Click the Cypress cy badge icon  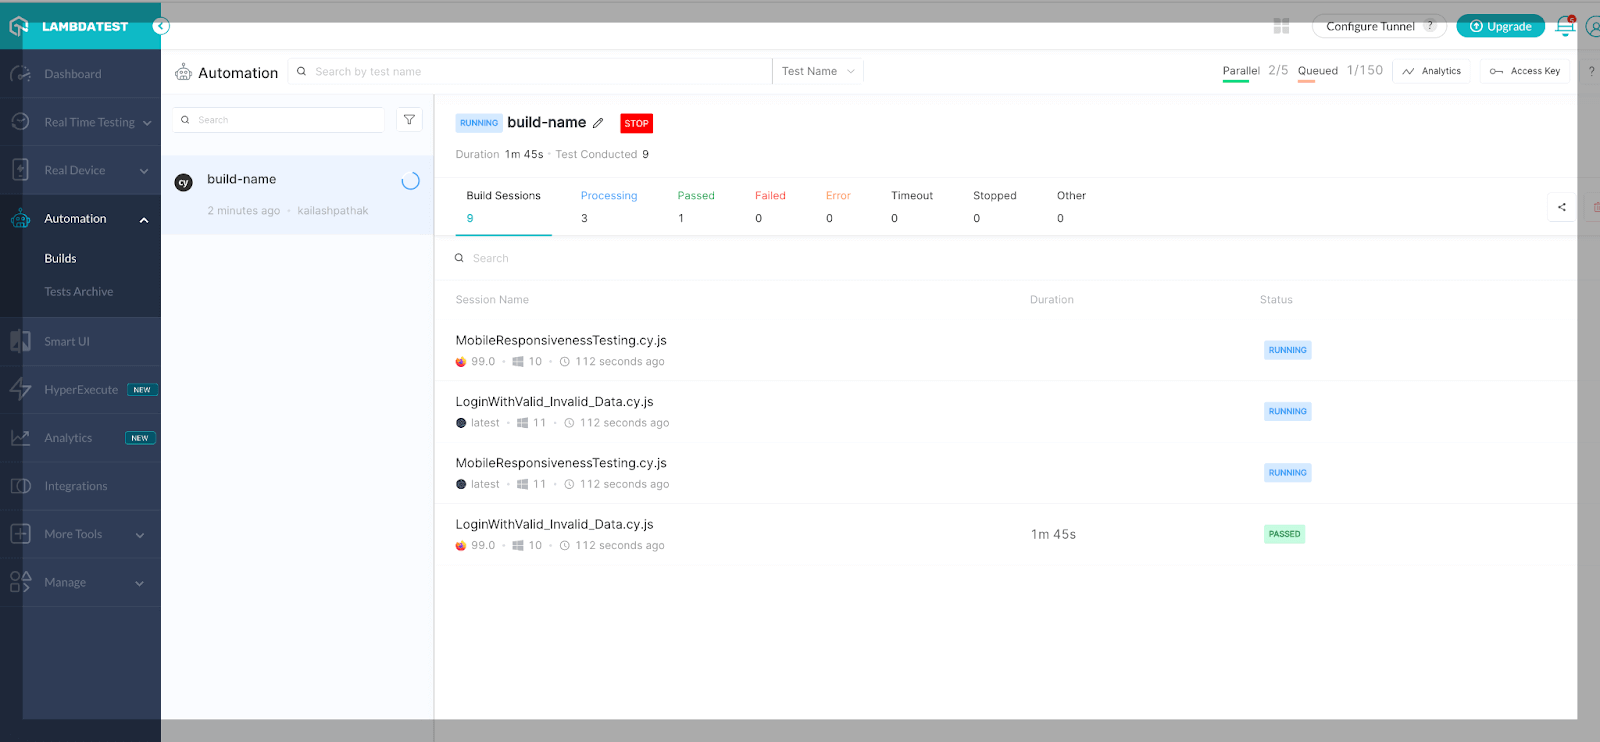pyautogui.click(x=183, y=182)
